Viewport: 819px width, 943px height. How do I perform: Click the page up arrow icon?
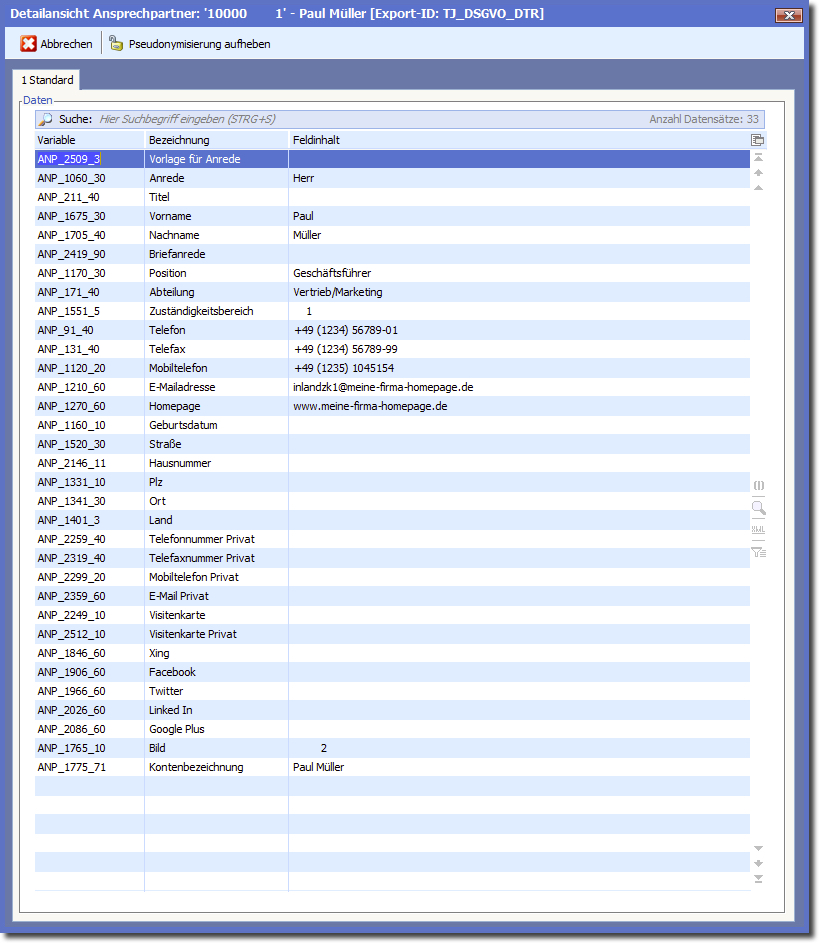tap(758, 172)
